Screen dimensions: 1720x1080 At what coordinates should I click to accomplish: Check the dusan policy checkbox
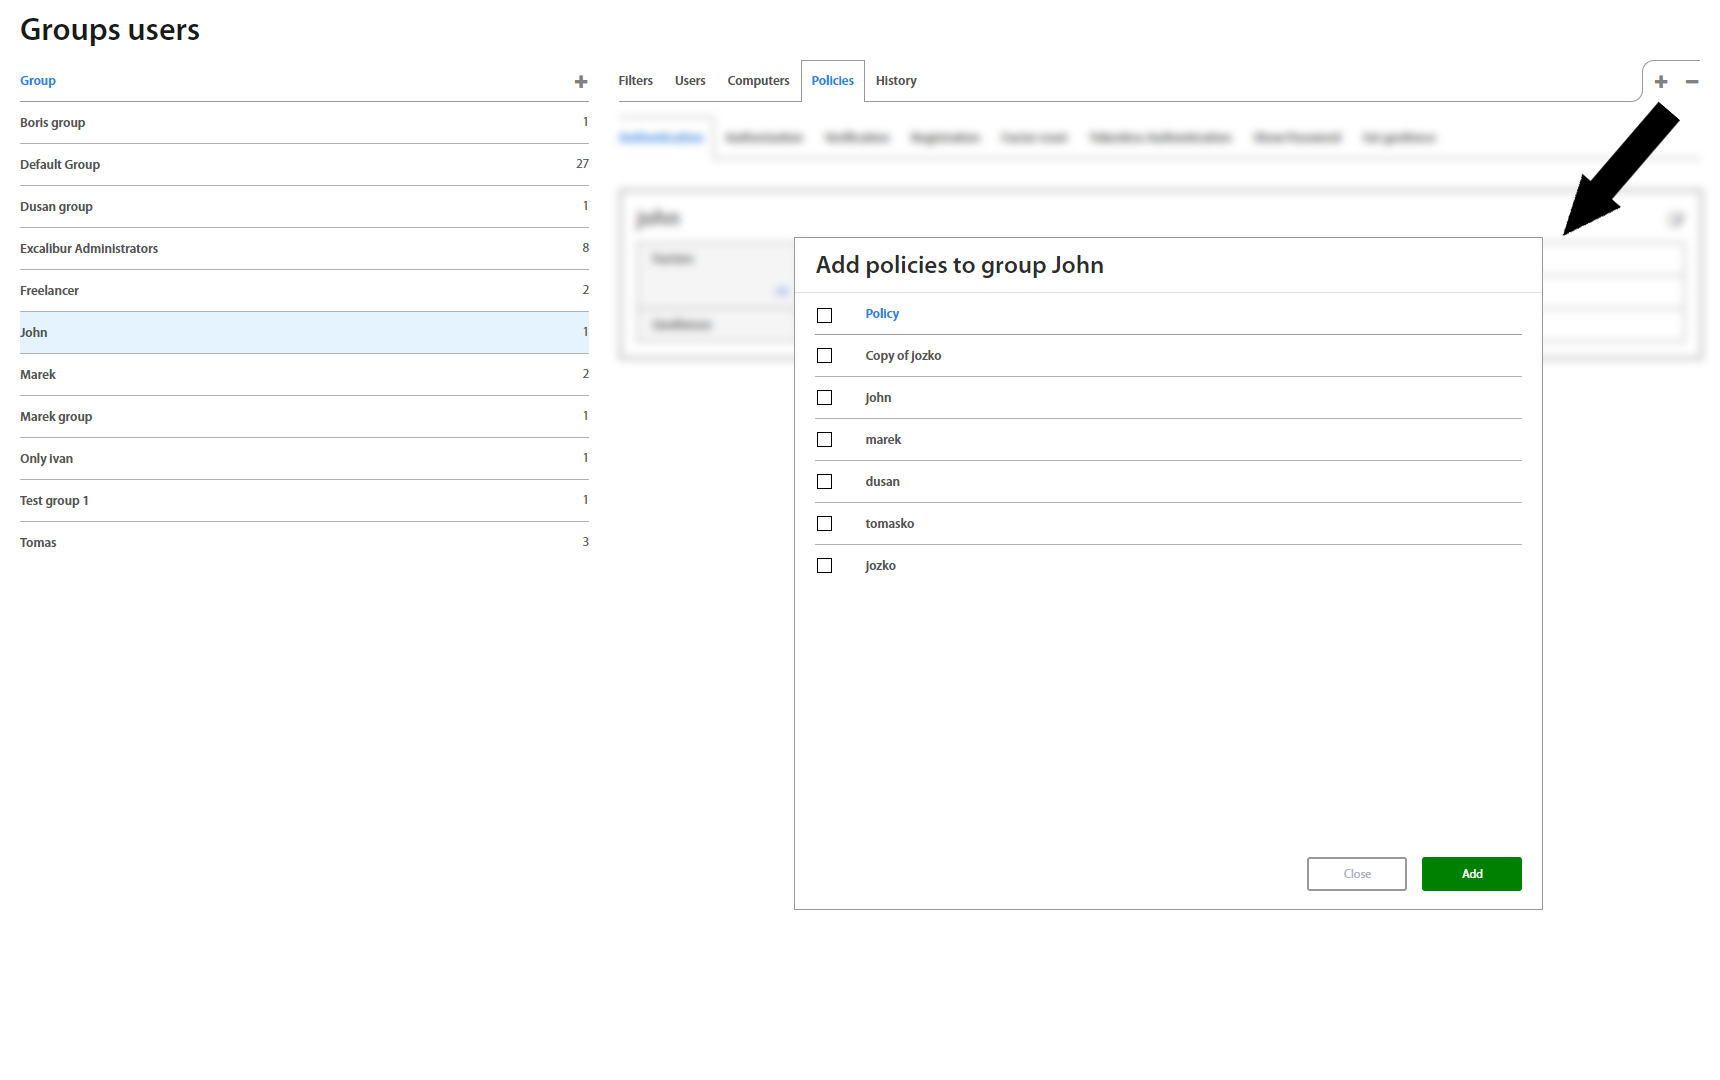coord(824,482)
